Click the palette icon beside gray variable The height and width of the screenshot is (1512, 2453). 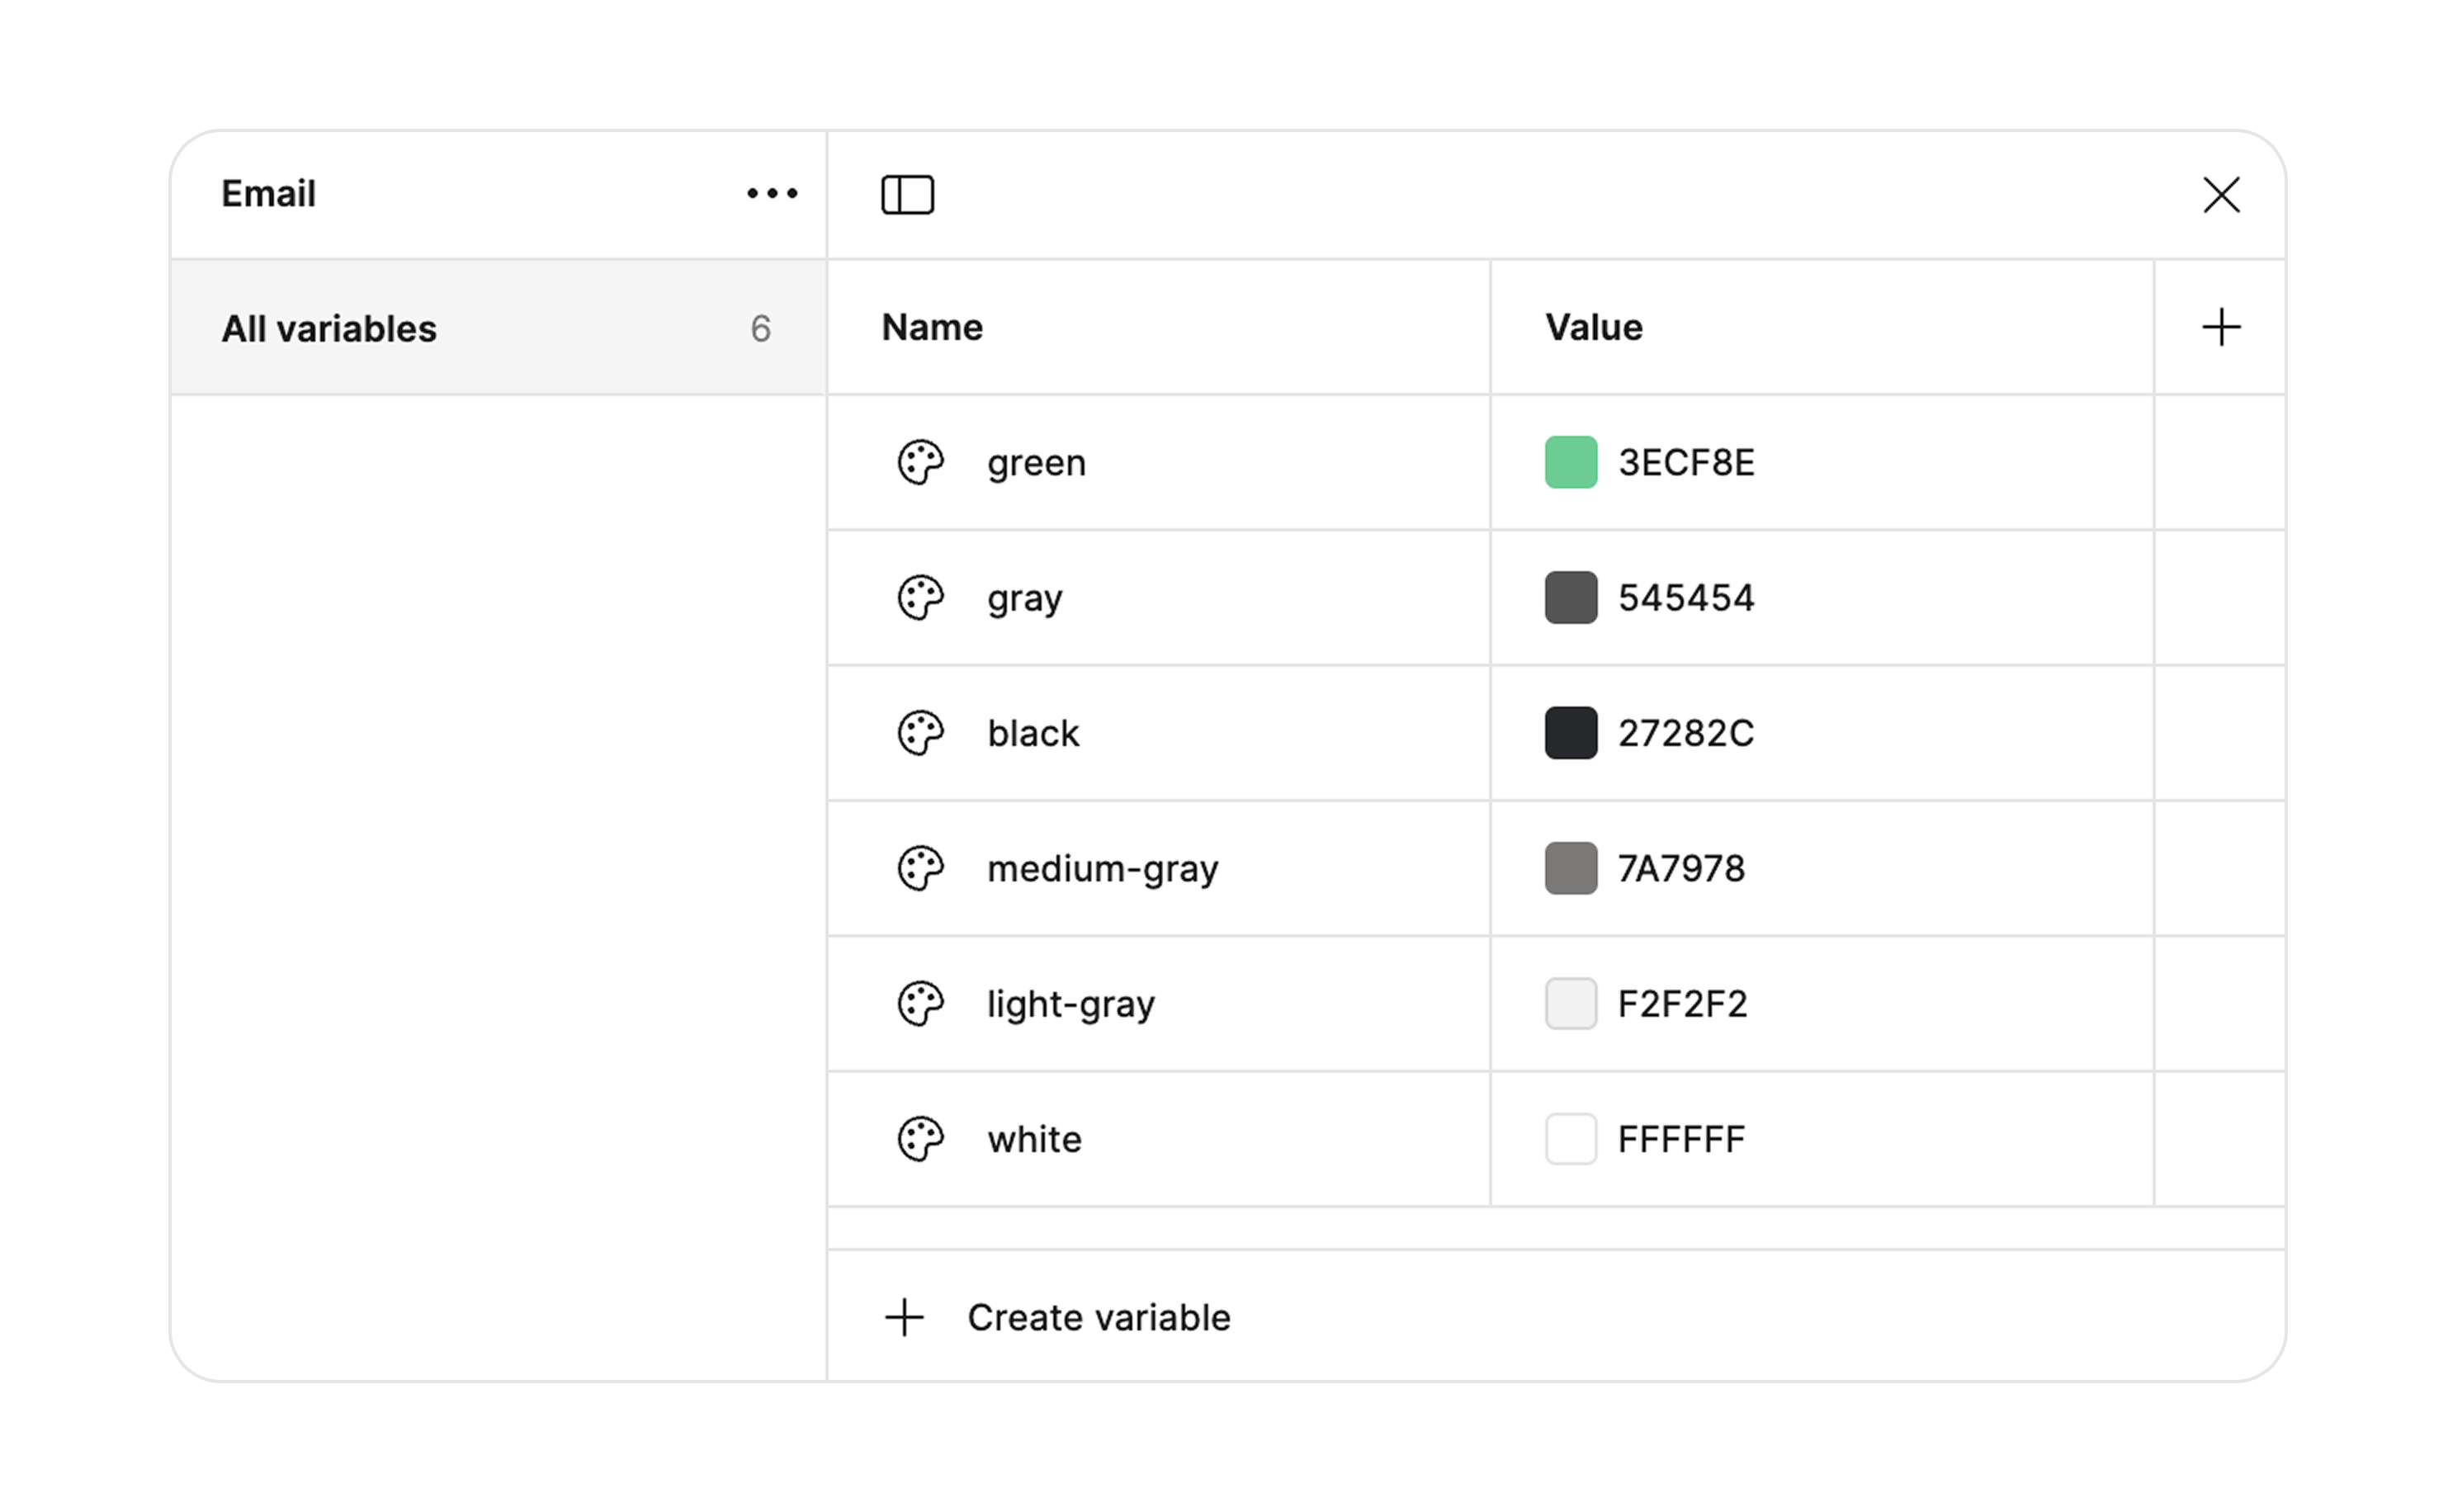pyautogui.click(x=921, y=599)
